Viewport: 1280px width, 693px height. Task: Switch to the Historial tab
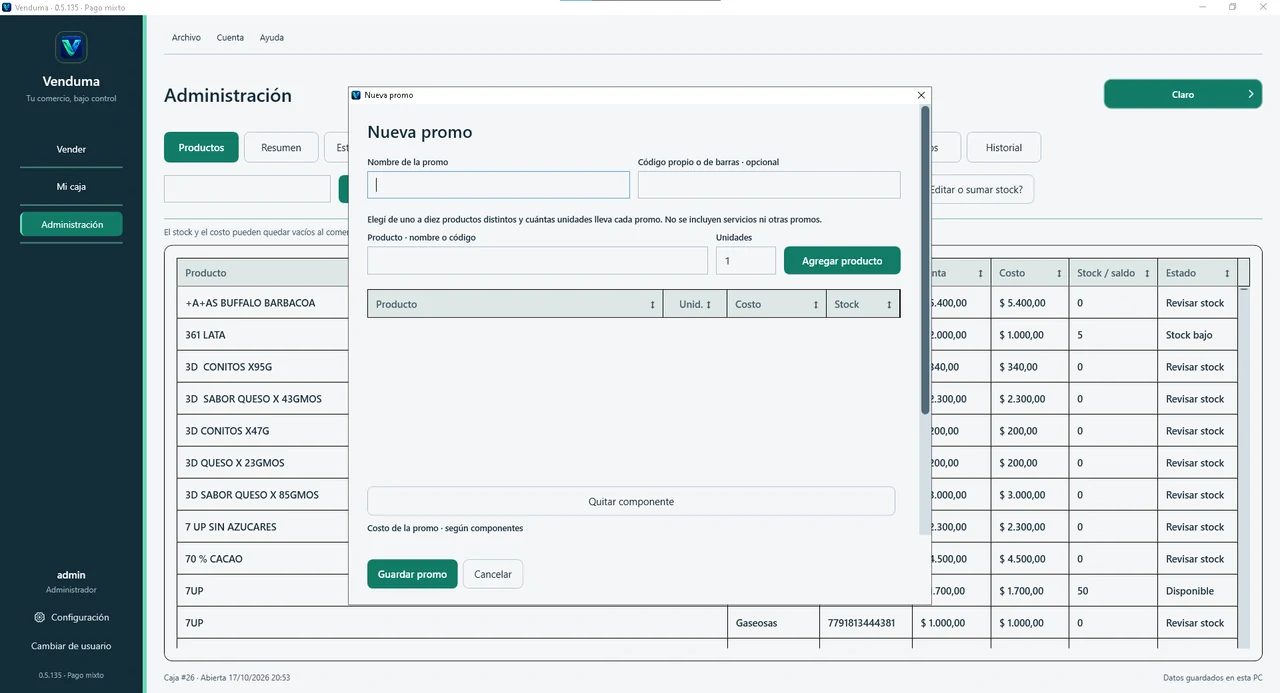(x=1004, y=147)
